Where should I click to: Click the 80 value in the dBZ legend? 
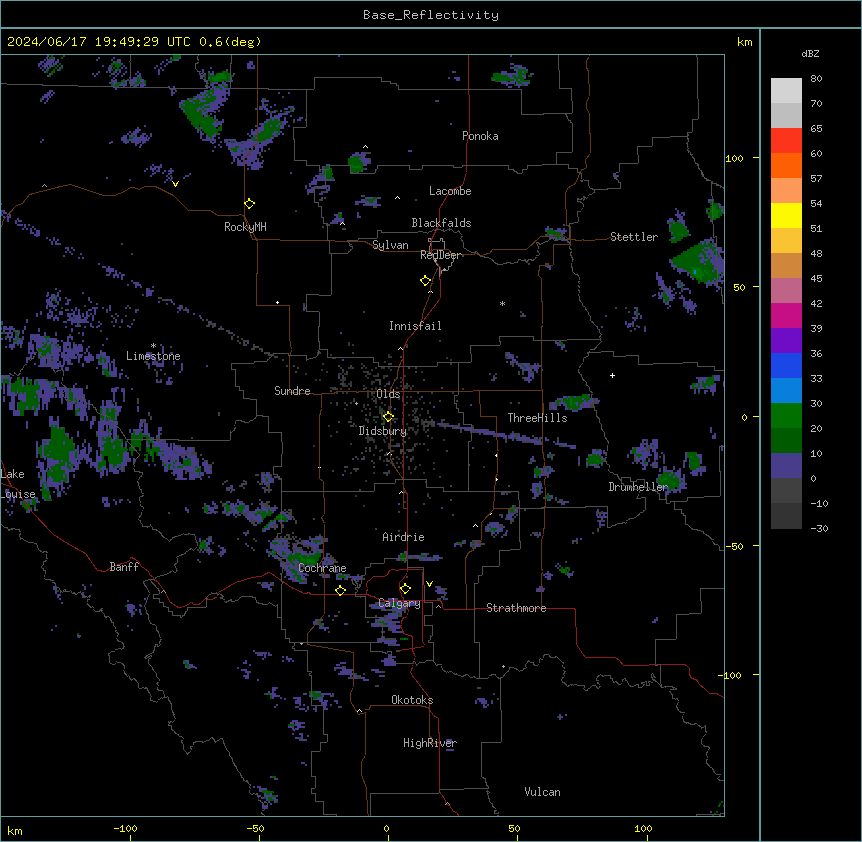(x=816, y=79)
